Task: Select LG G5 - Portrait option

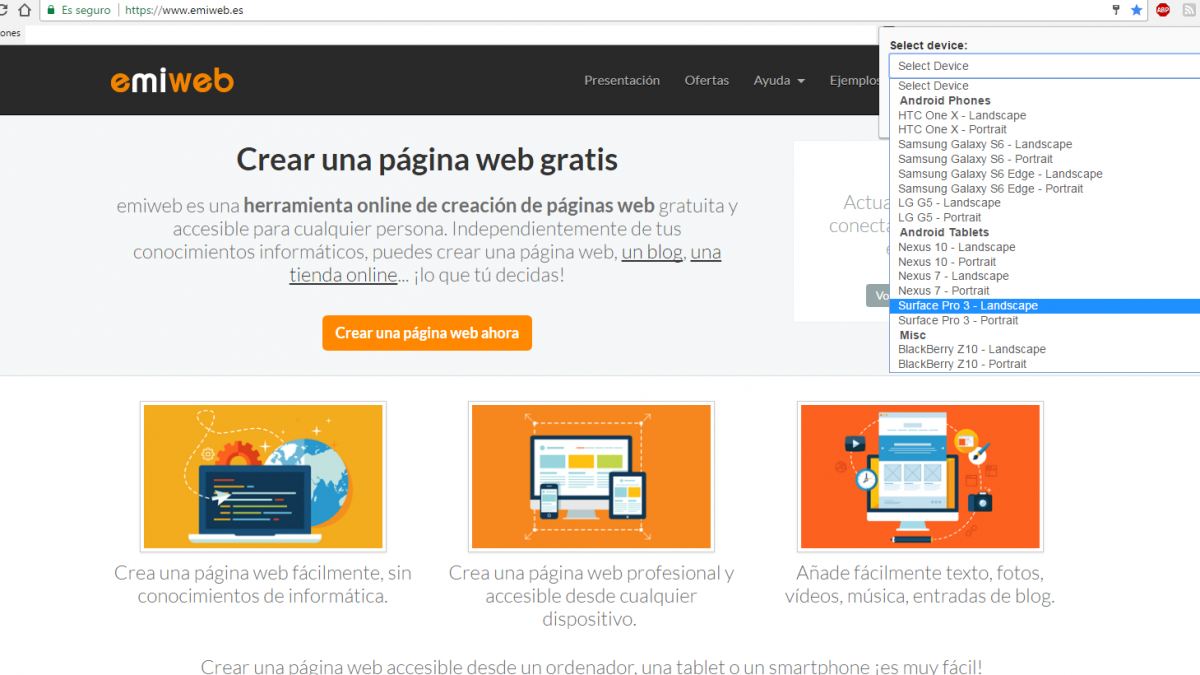Action: click(x=1044, y=217)
